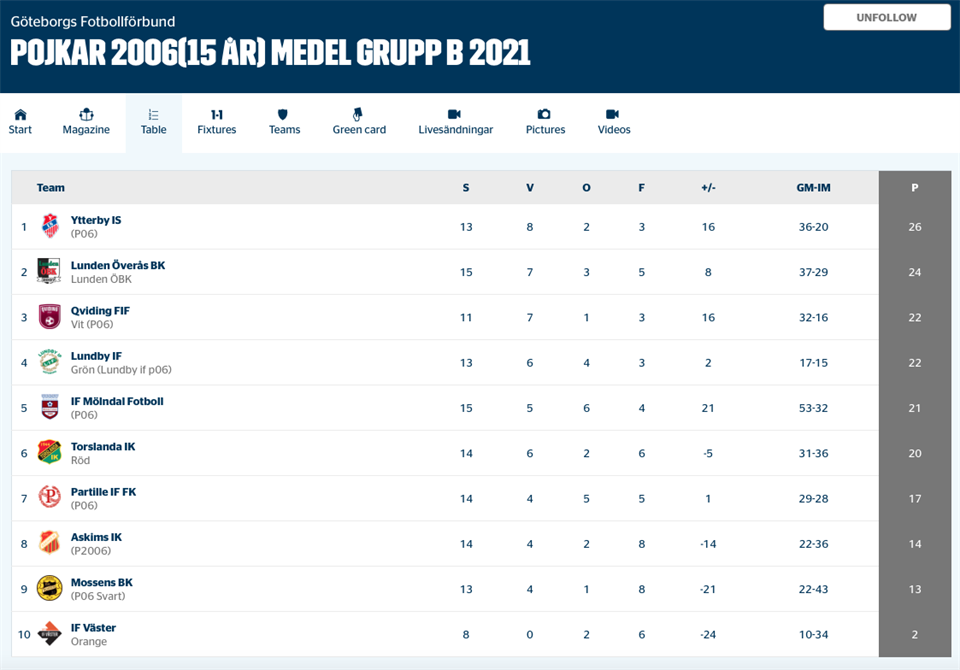Click the IF Mölndal Fotboll badge

pyautogui.click(x=49, y=408)
